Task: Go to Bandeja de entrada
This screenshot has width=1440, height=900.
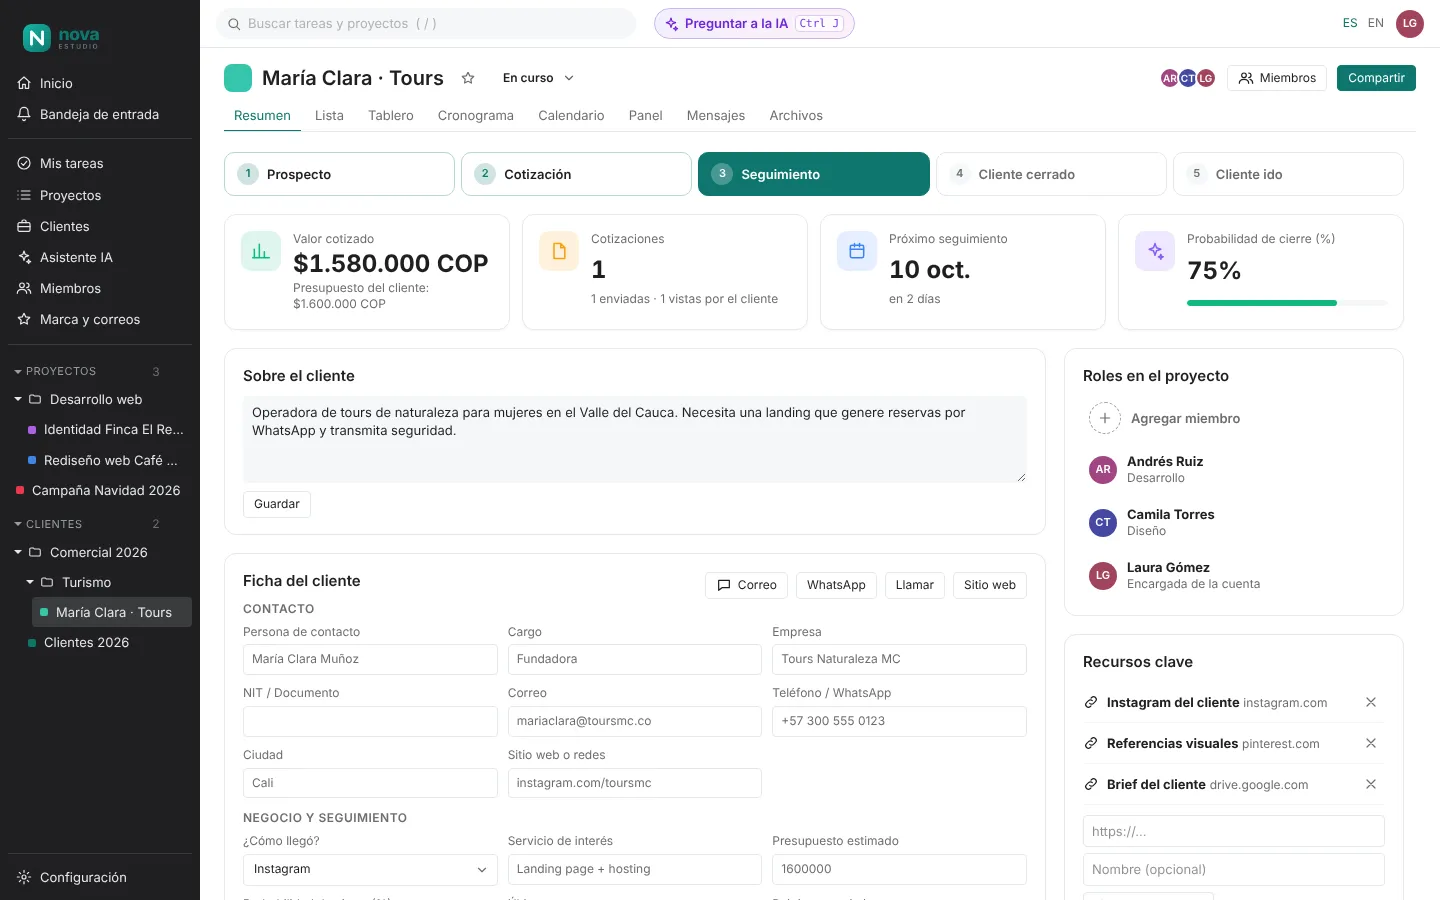Action: pos(100,115)
